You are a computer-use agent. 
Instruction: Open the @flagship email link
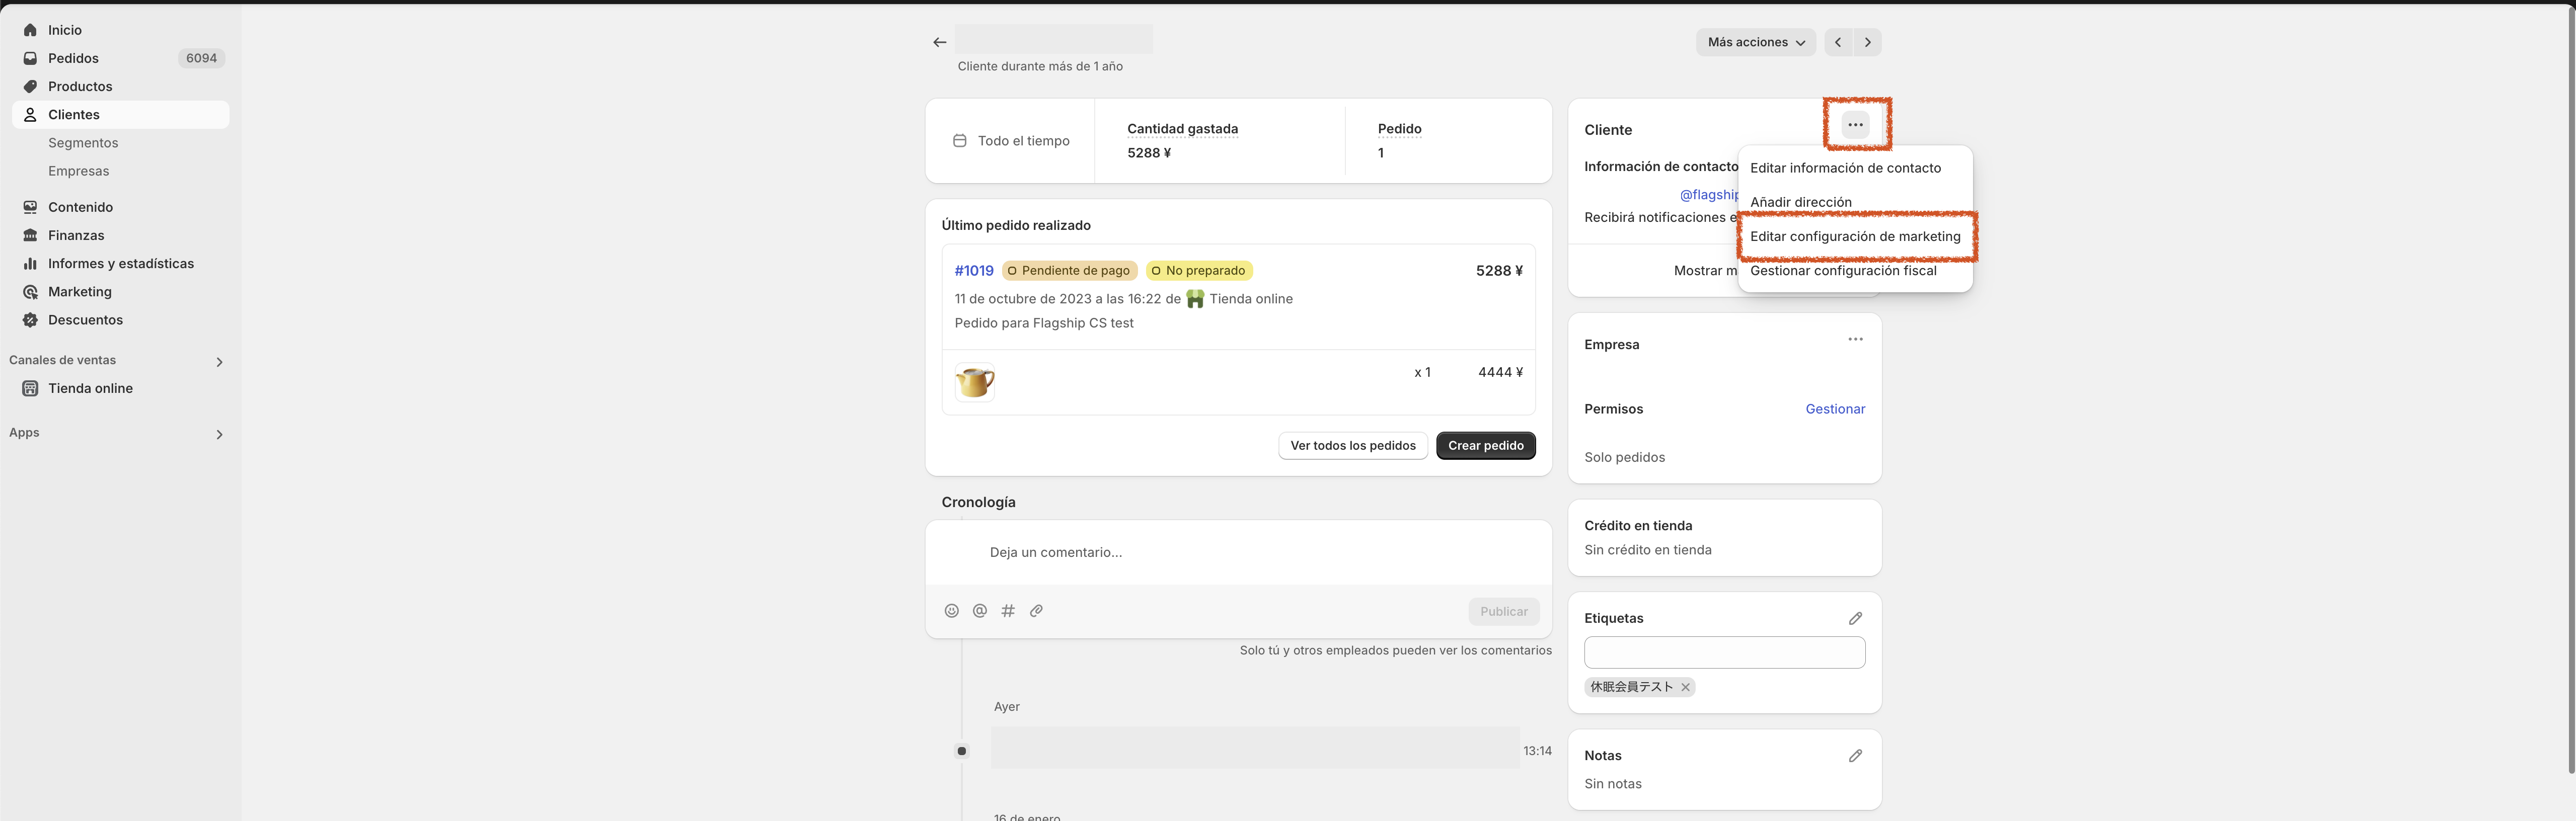(1709, 195)
